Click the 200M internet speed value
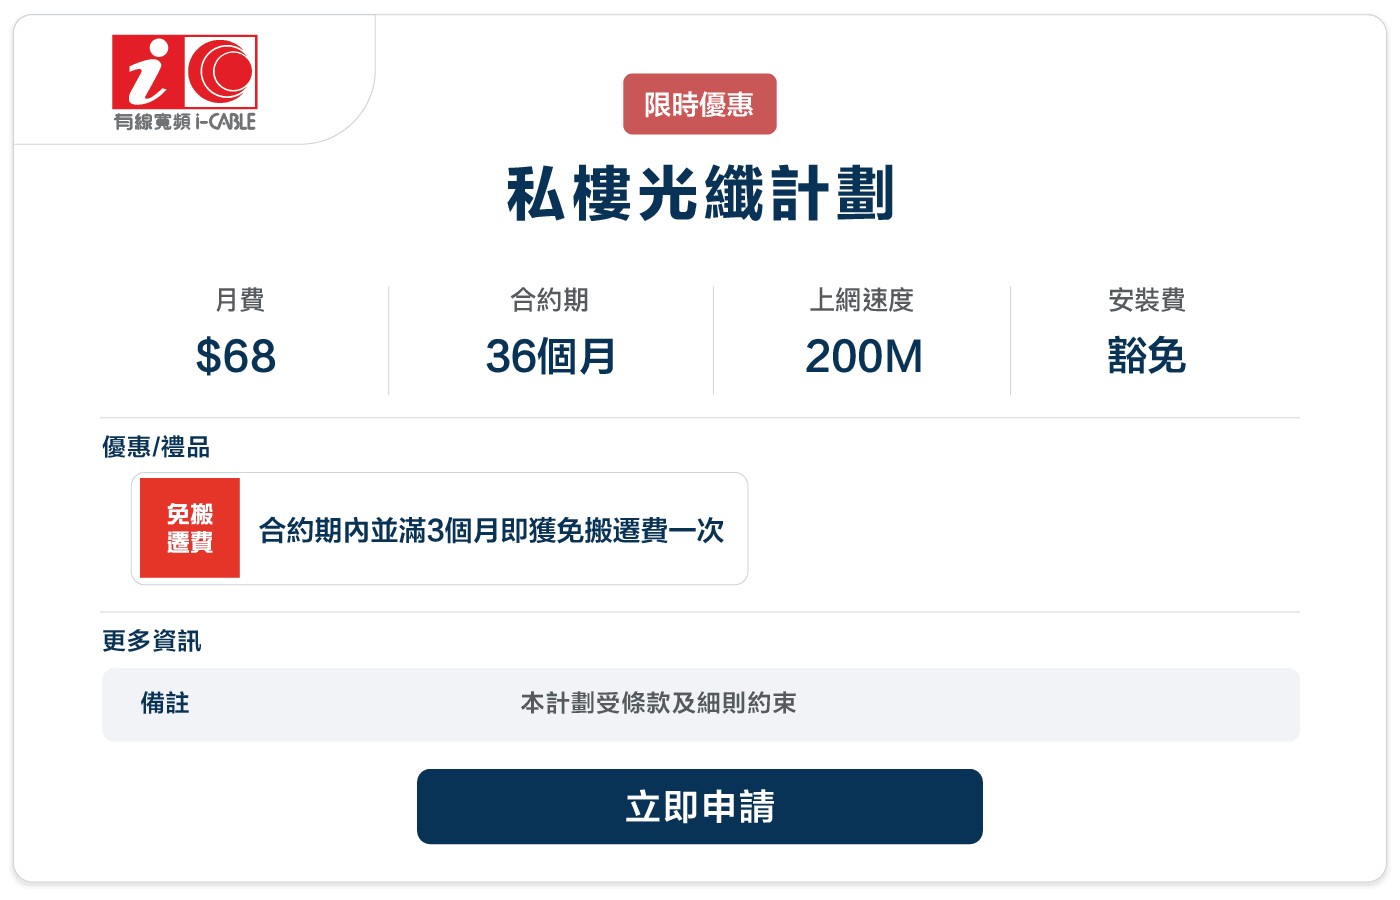1400x900 pixels. (864, 357)
